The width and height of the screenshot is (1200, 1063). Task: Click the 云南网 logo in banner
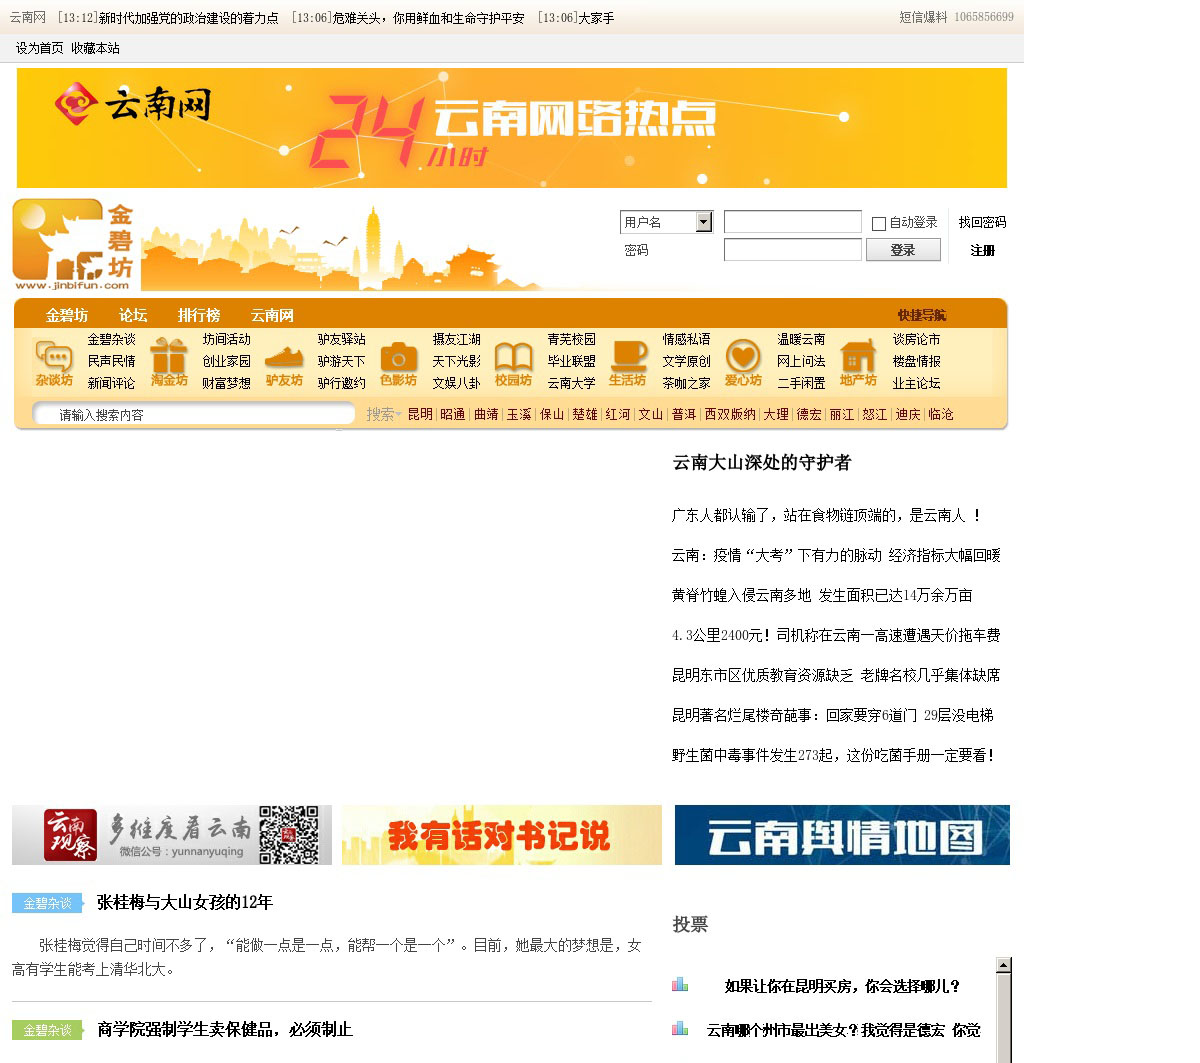click(133, 104)
